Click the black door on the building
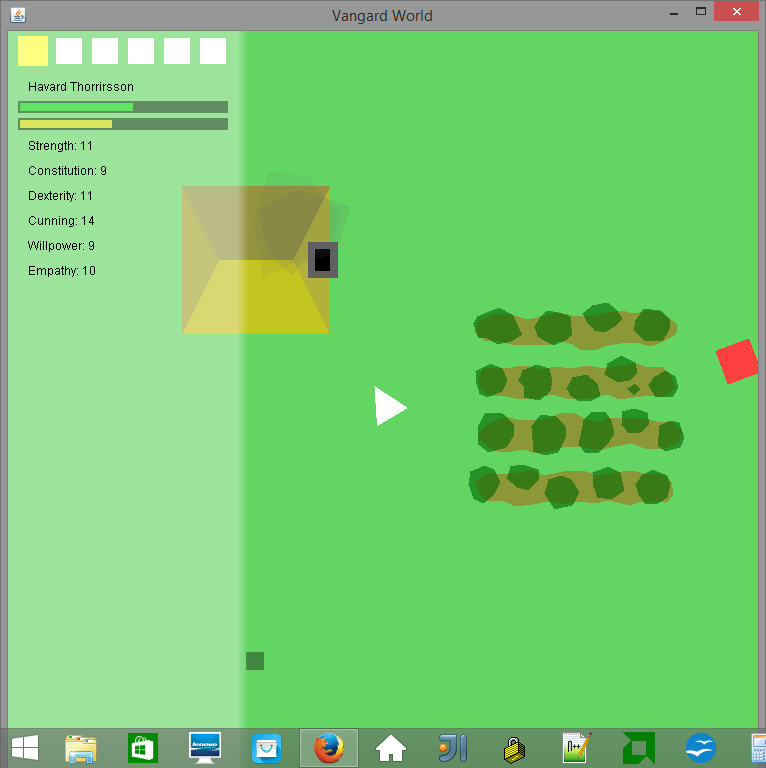This screenshot has height=768, width=766. 322,260
